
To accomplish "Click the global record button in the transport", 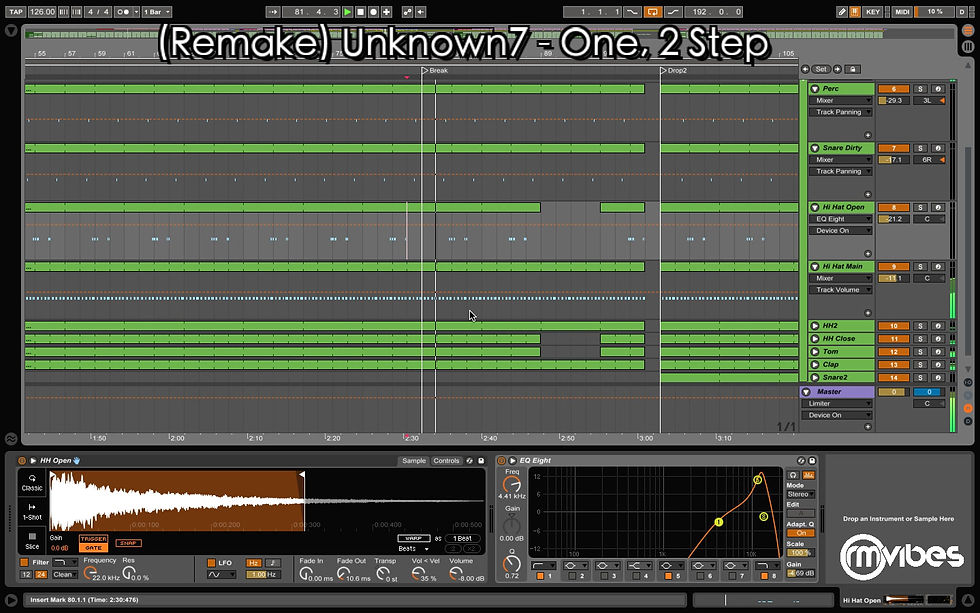I will click(373, 11).
